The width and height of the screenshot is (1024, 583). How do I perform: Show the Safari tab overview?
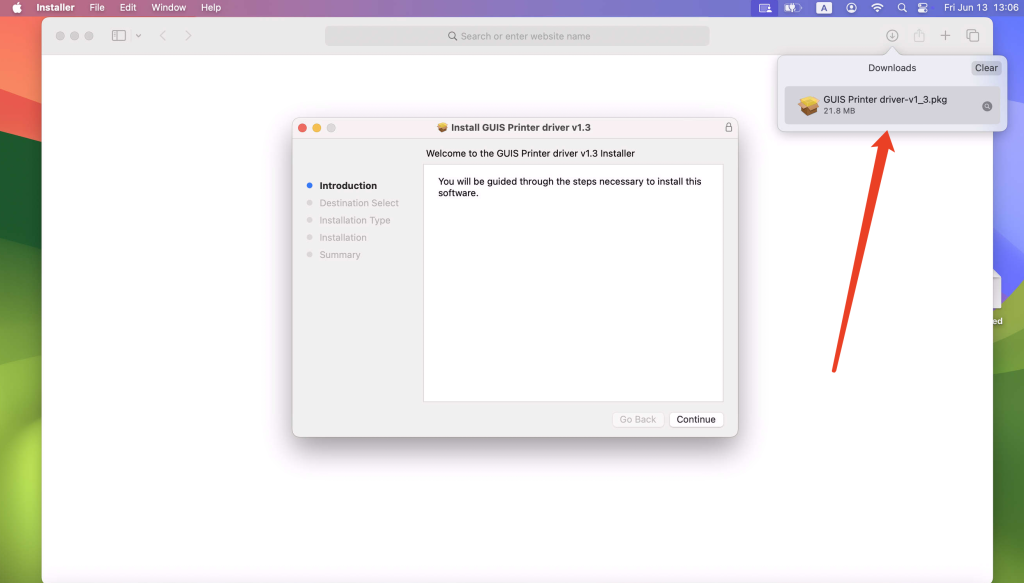[972, 36]
